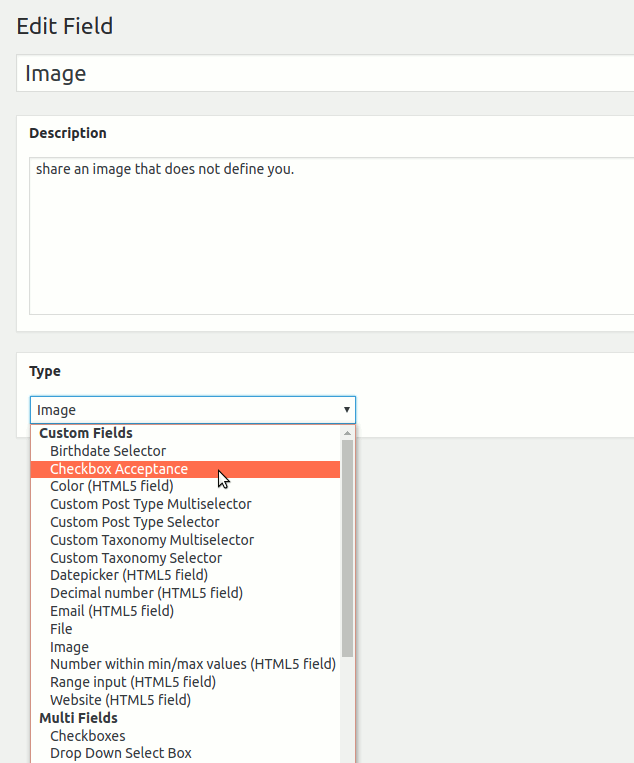Pick Datepicker (HTML5 field) option
Screen dimensions: 634x763
129,575
